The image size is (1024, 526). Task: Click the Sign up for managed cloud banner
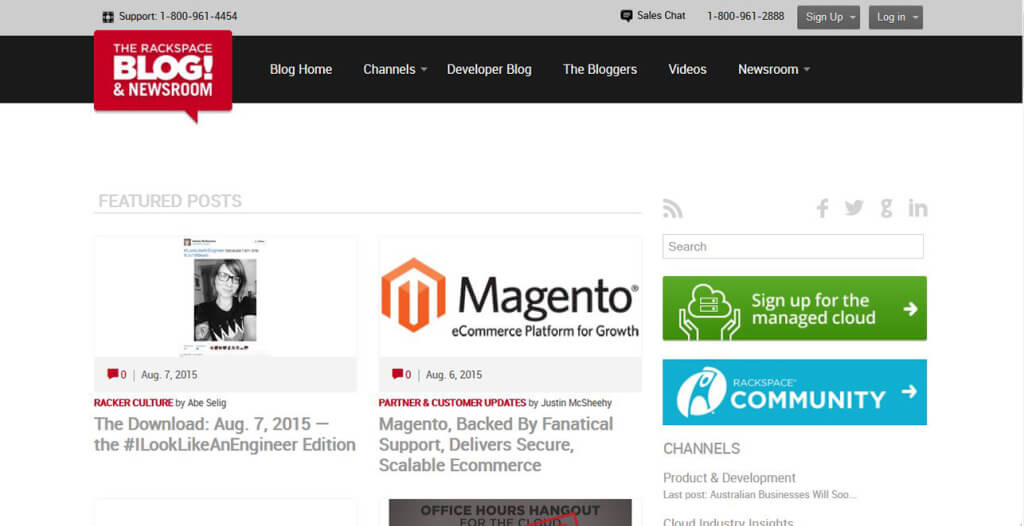[x=794, y=308]
